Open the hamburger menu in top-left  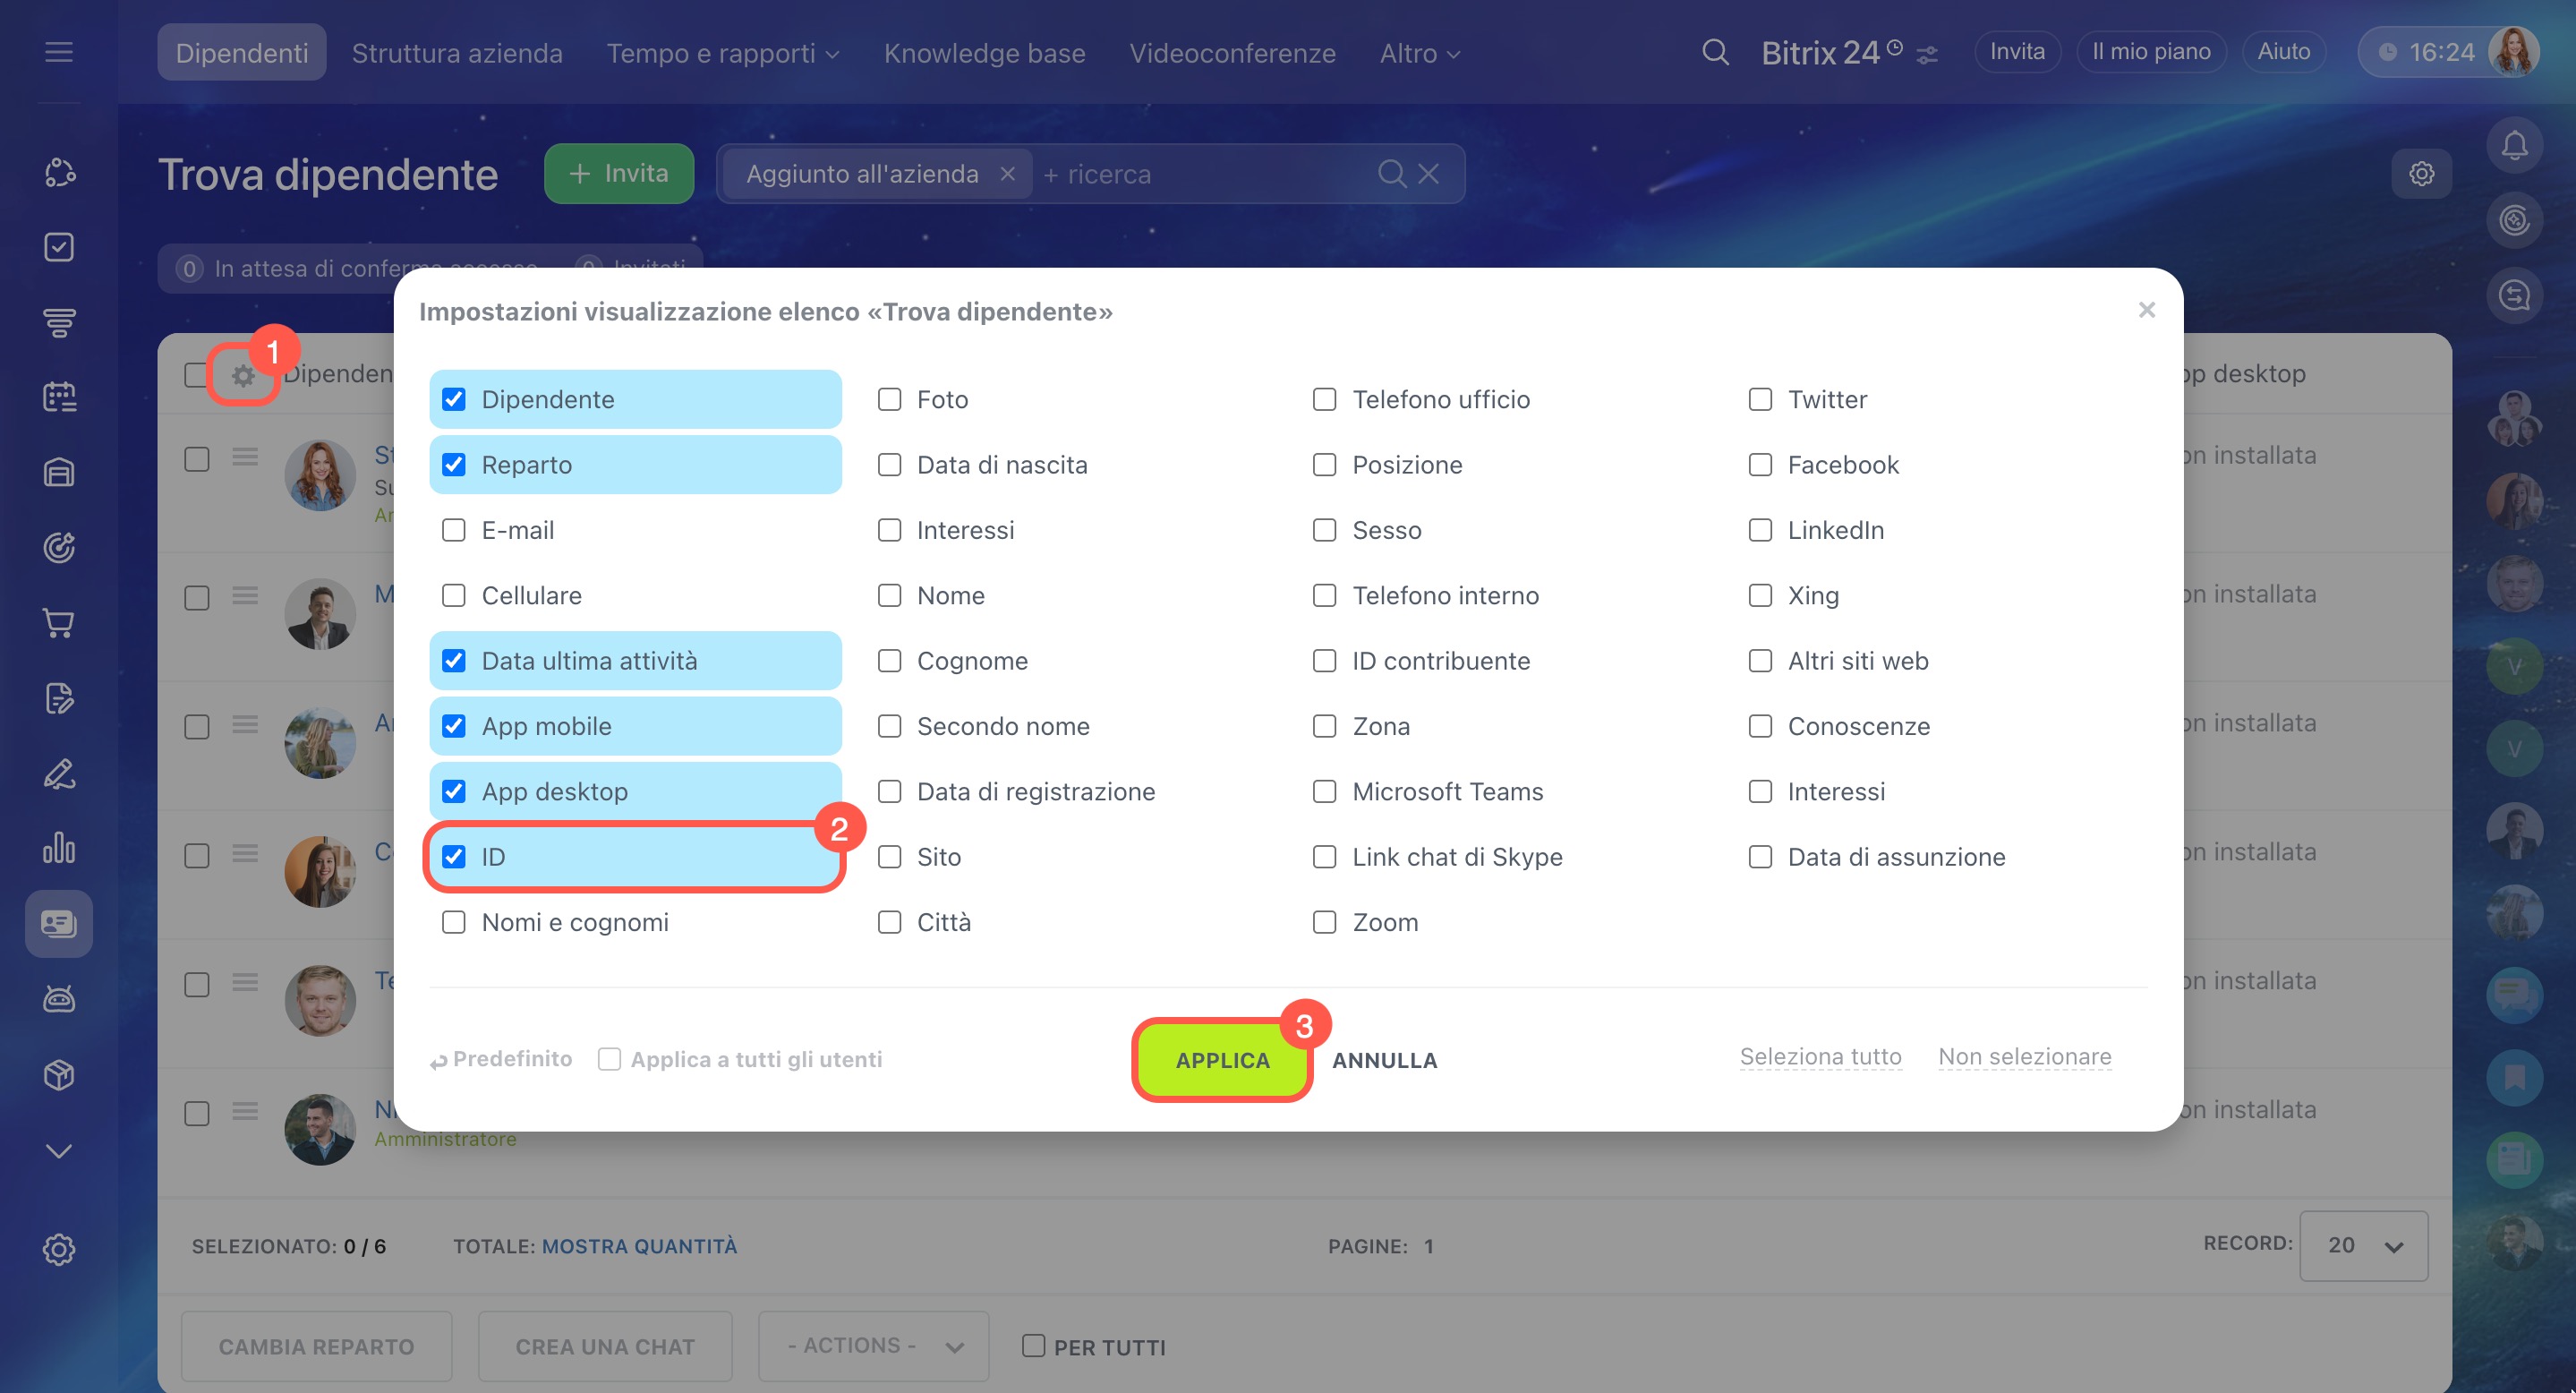tap(59, 52)
